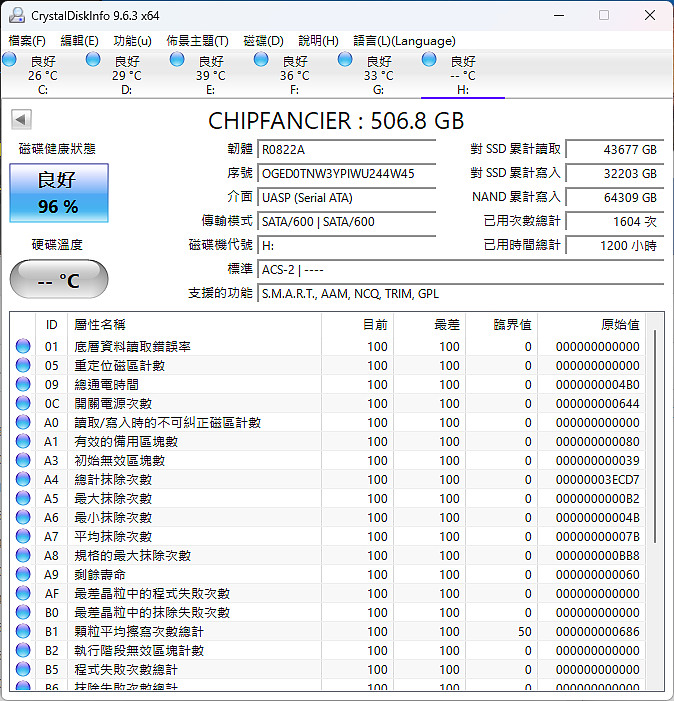Viewport: 674px width, 701px height.
Task: Click the 屬性名稱 column header
Action: [x=194, y=325]
